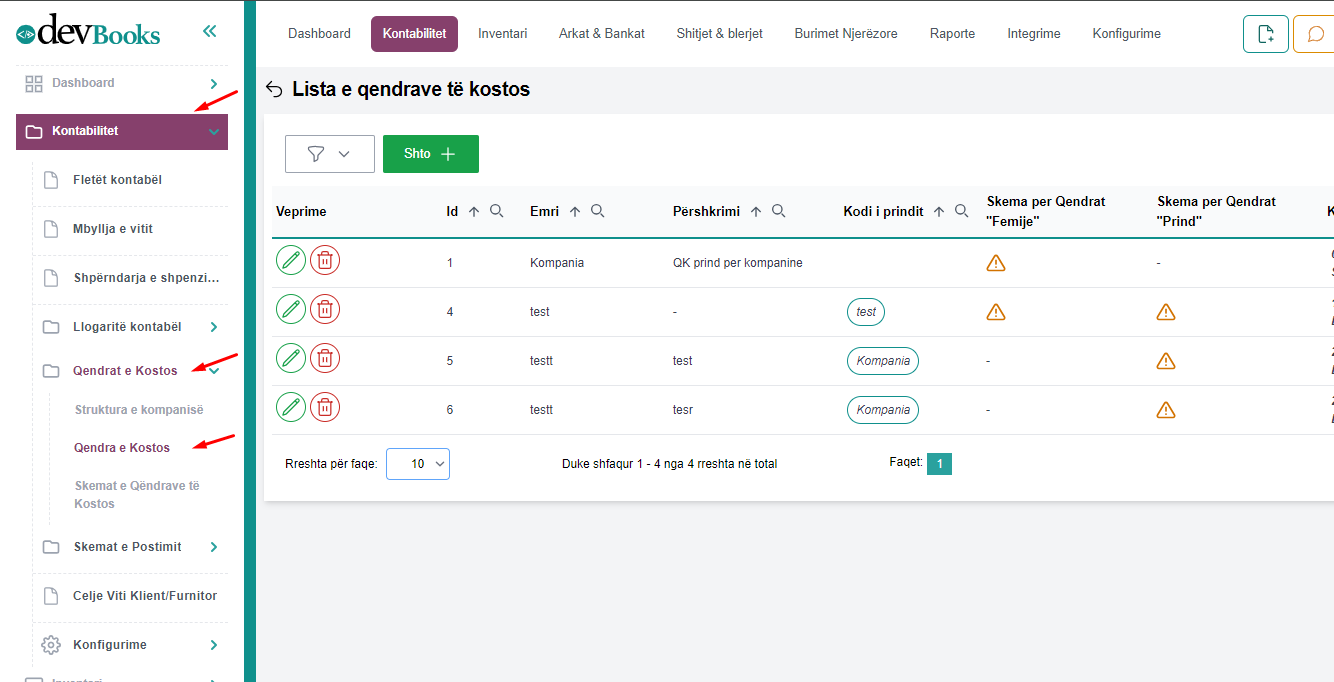Screen dimensions: 1334x682
Task: Go to page 1 in pagination
Action: (x=939, y=464)
